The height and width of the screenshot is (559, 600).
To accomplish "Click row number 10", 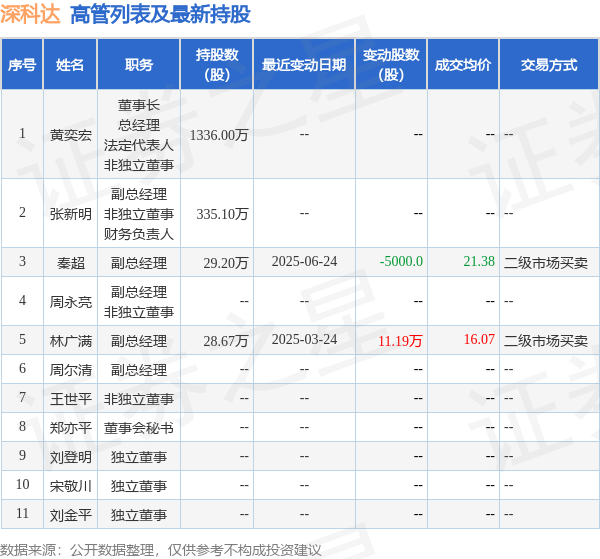I will point(22,484).
